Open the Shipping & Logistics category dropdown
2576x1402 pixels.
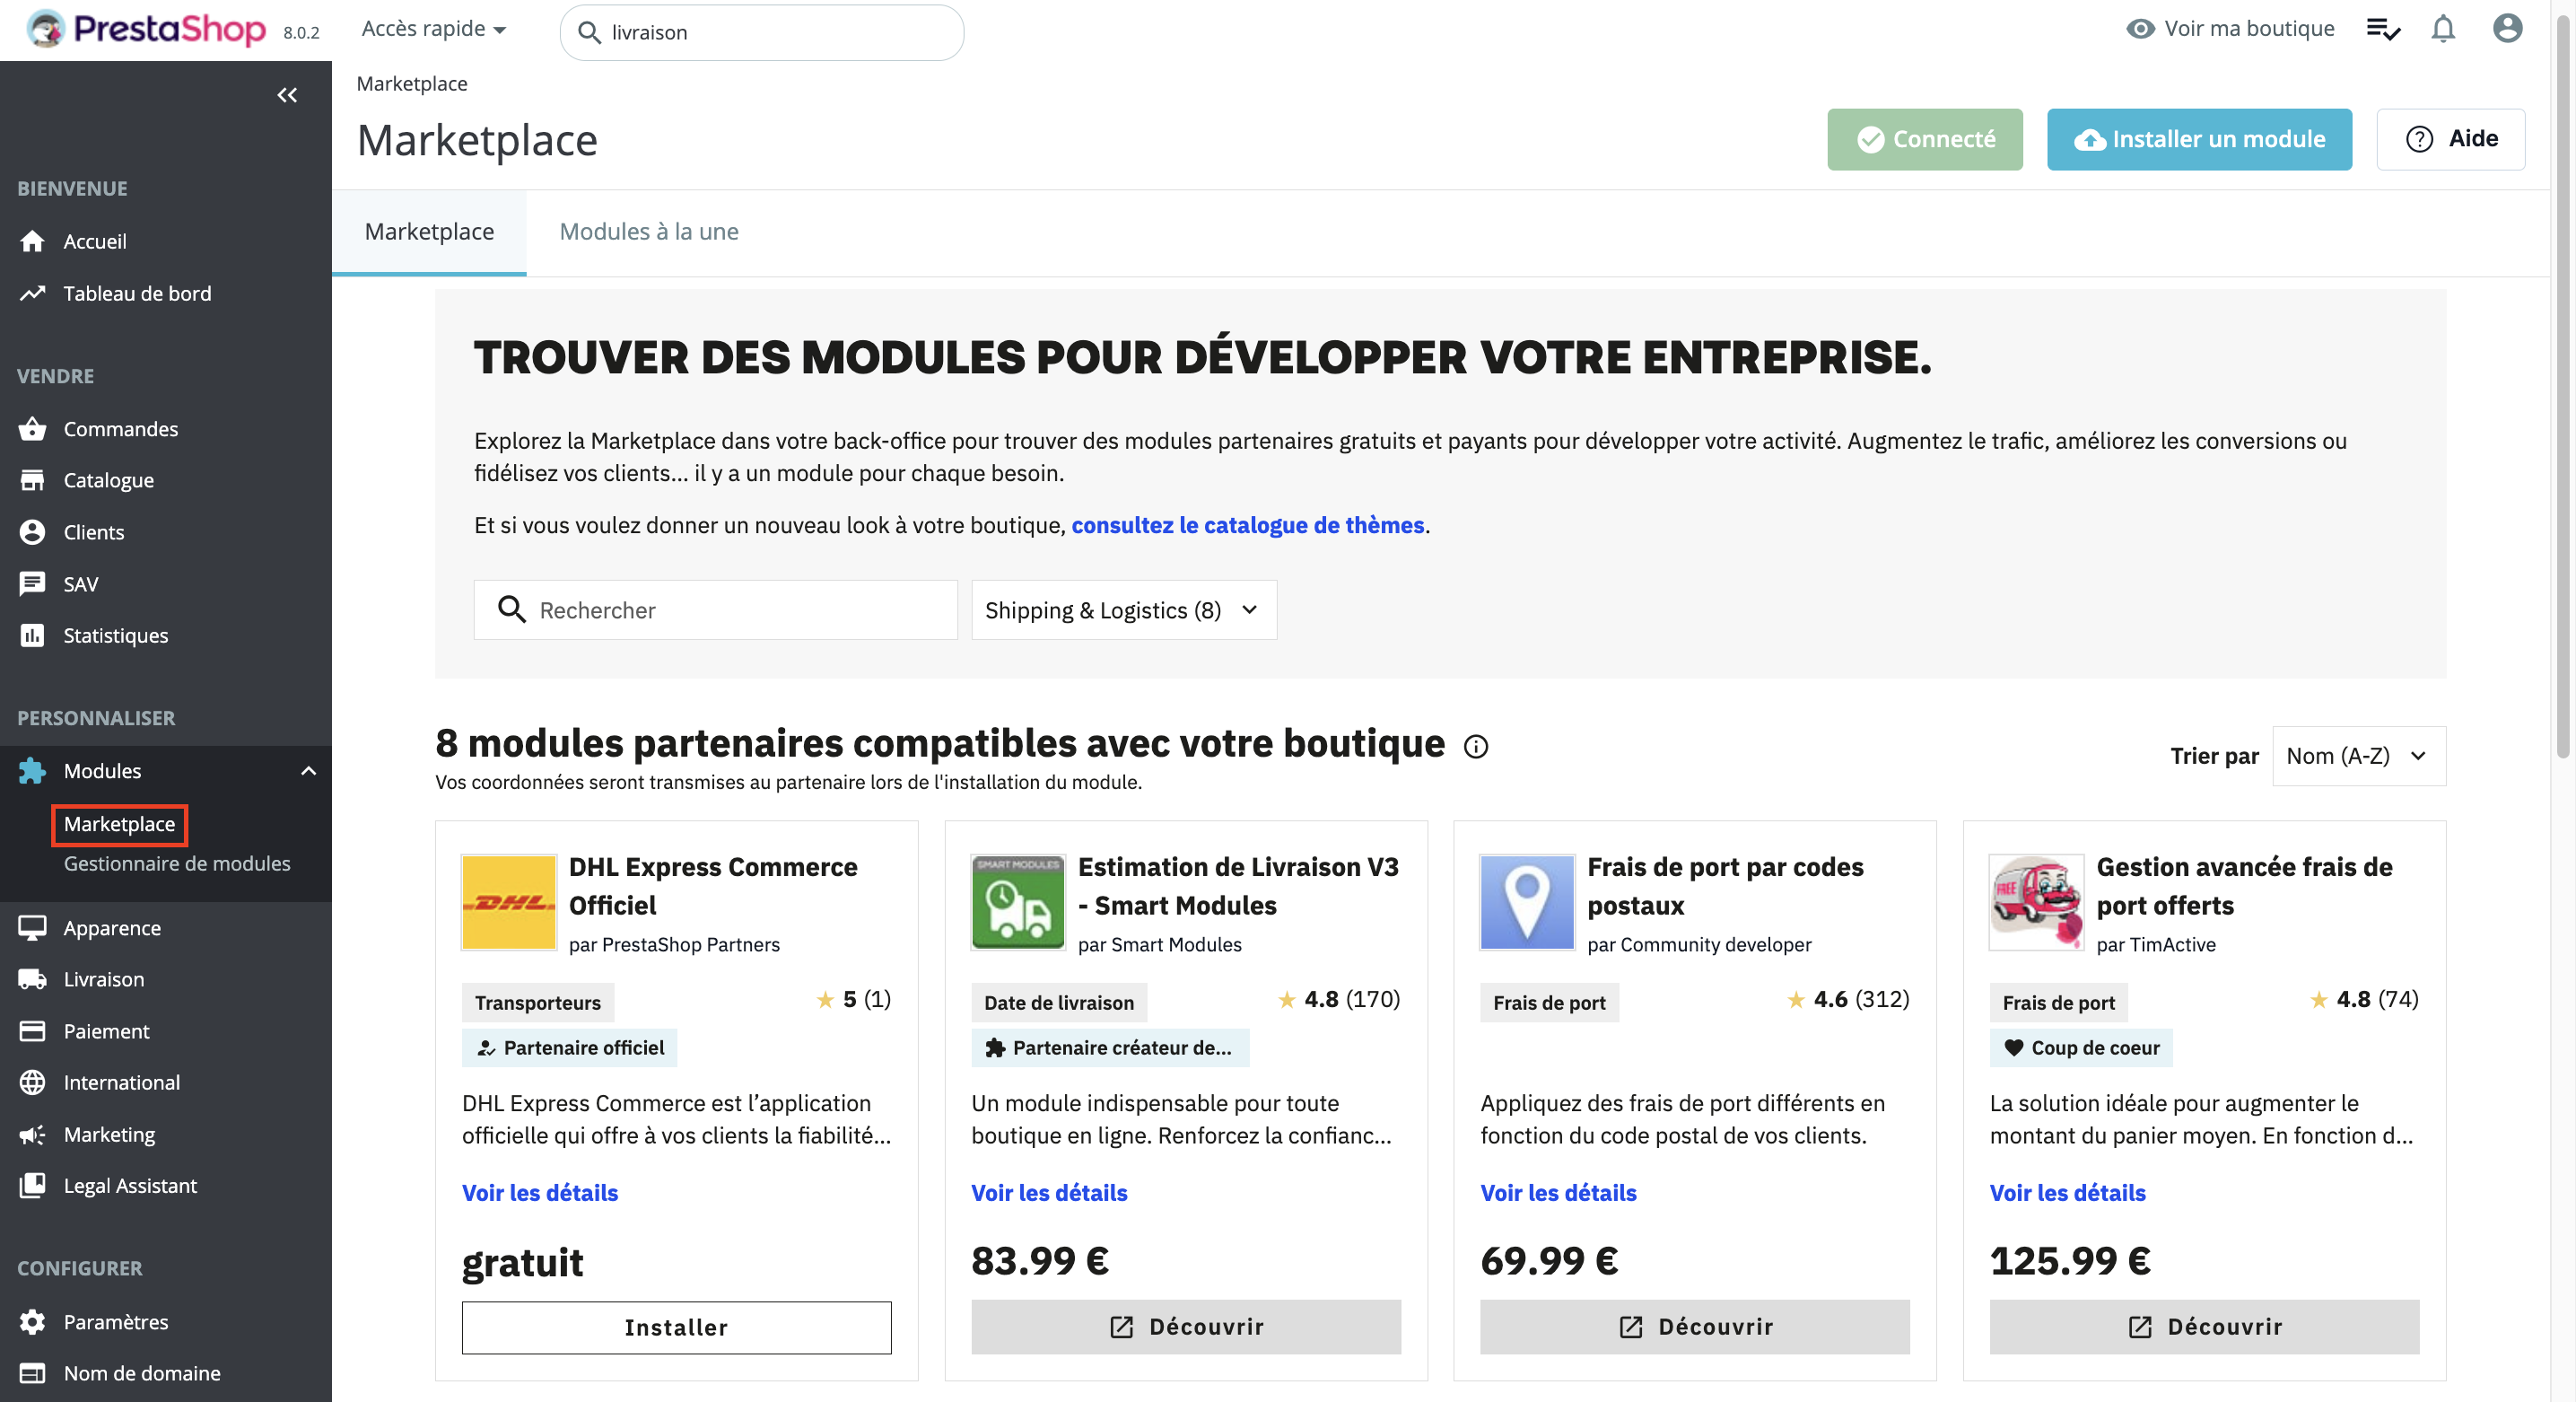pyautogui.click(x=1124, y=610)
